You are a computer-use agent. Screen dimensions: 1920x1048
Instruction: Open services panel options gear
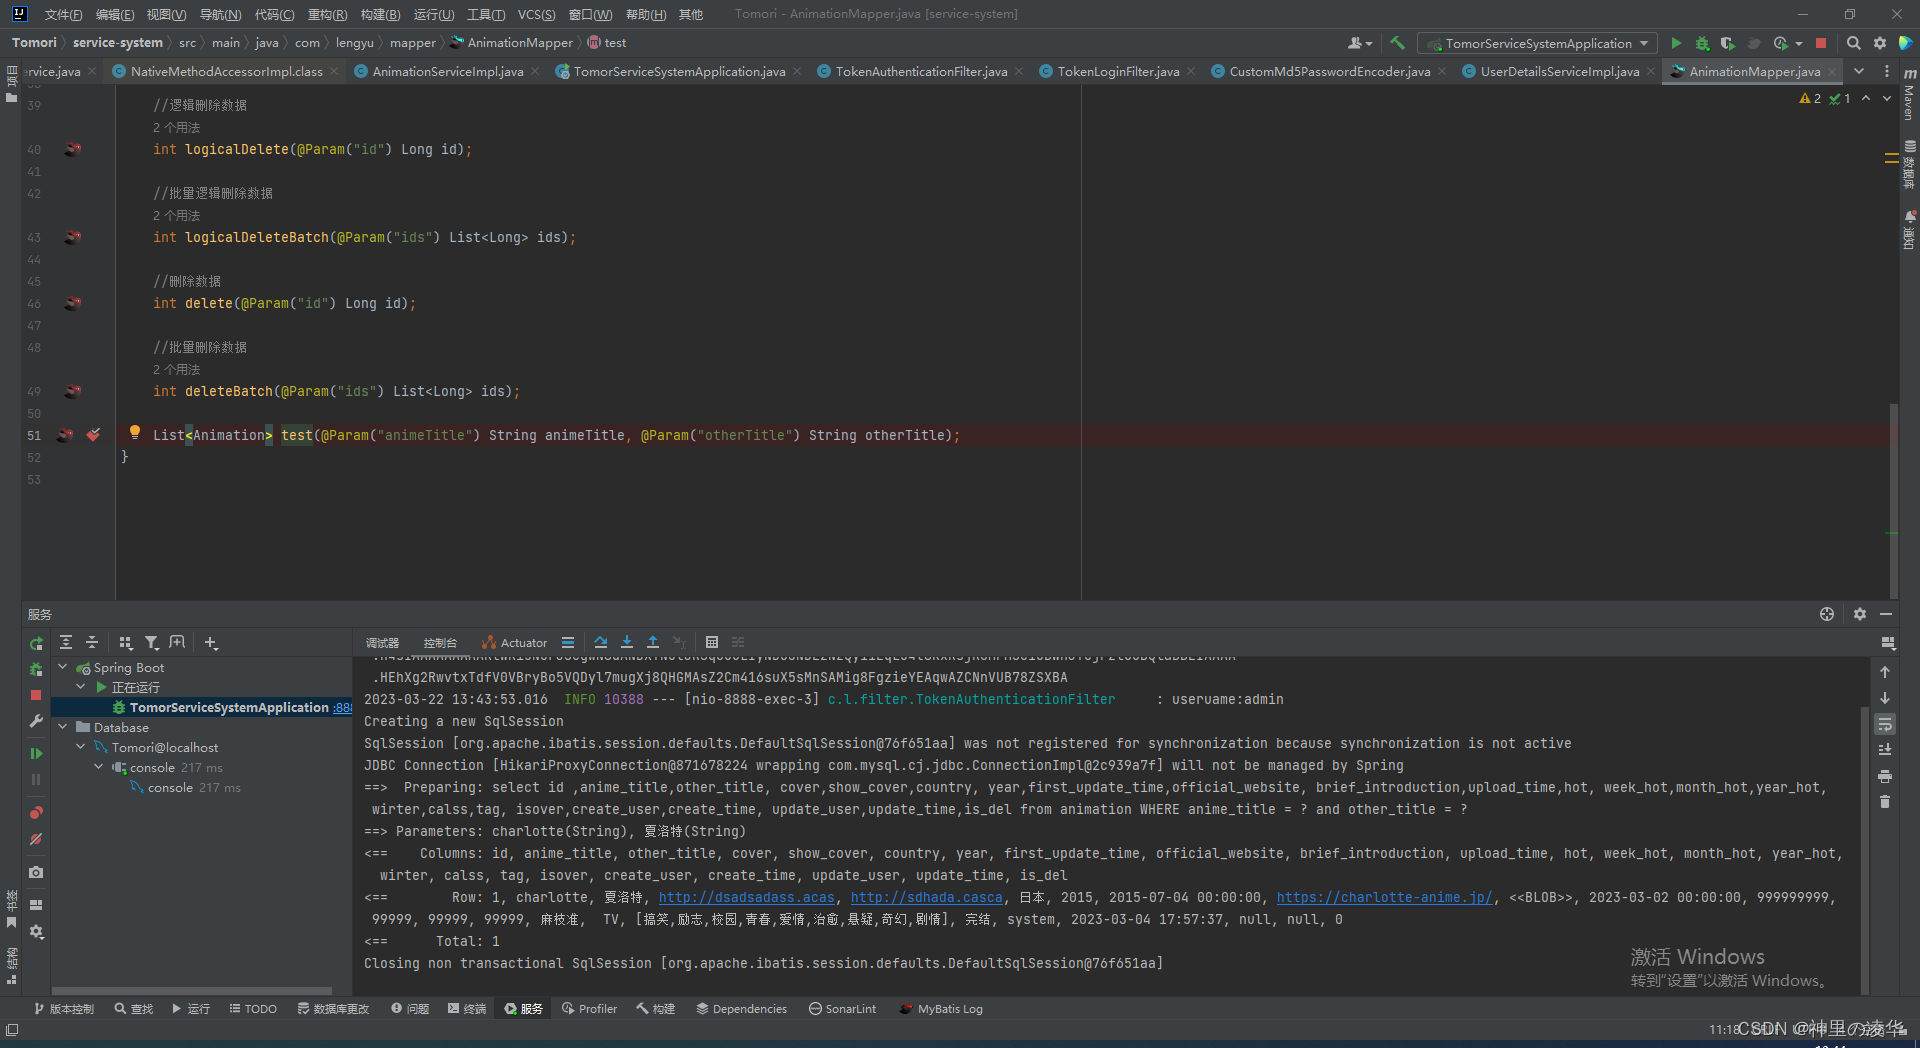pos(1860,614)
